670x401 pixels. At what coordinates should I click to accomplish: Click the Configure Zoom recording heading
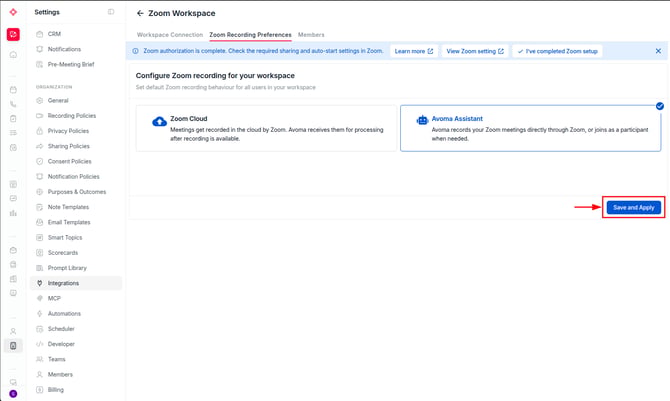coord(215,76)
